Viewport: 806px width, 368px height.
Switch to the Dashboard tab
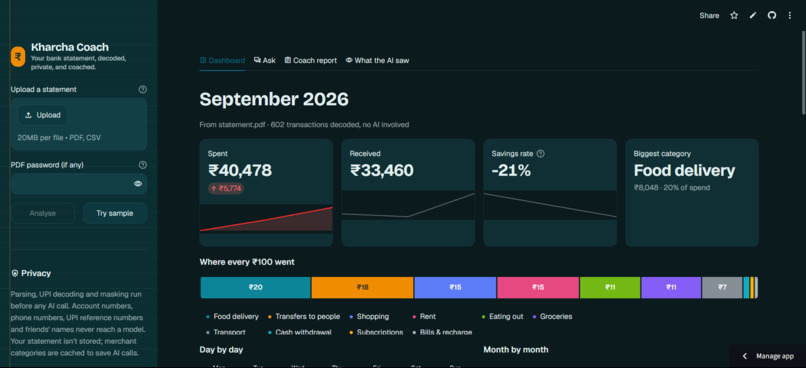(223, 61)
